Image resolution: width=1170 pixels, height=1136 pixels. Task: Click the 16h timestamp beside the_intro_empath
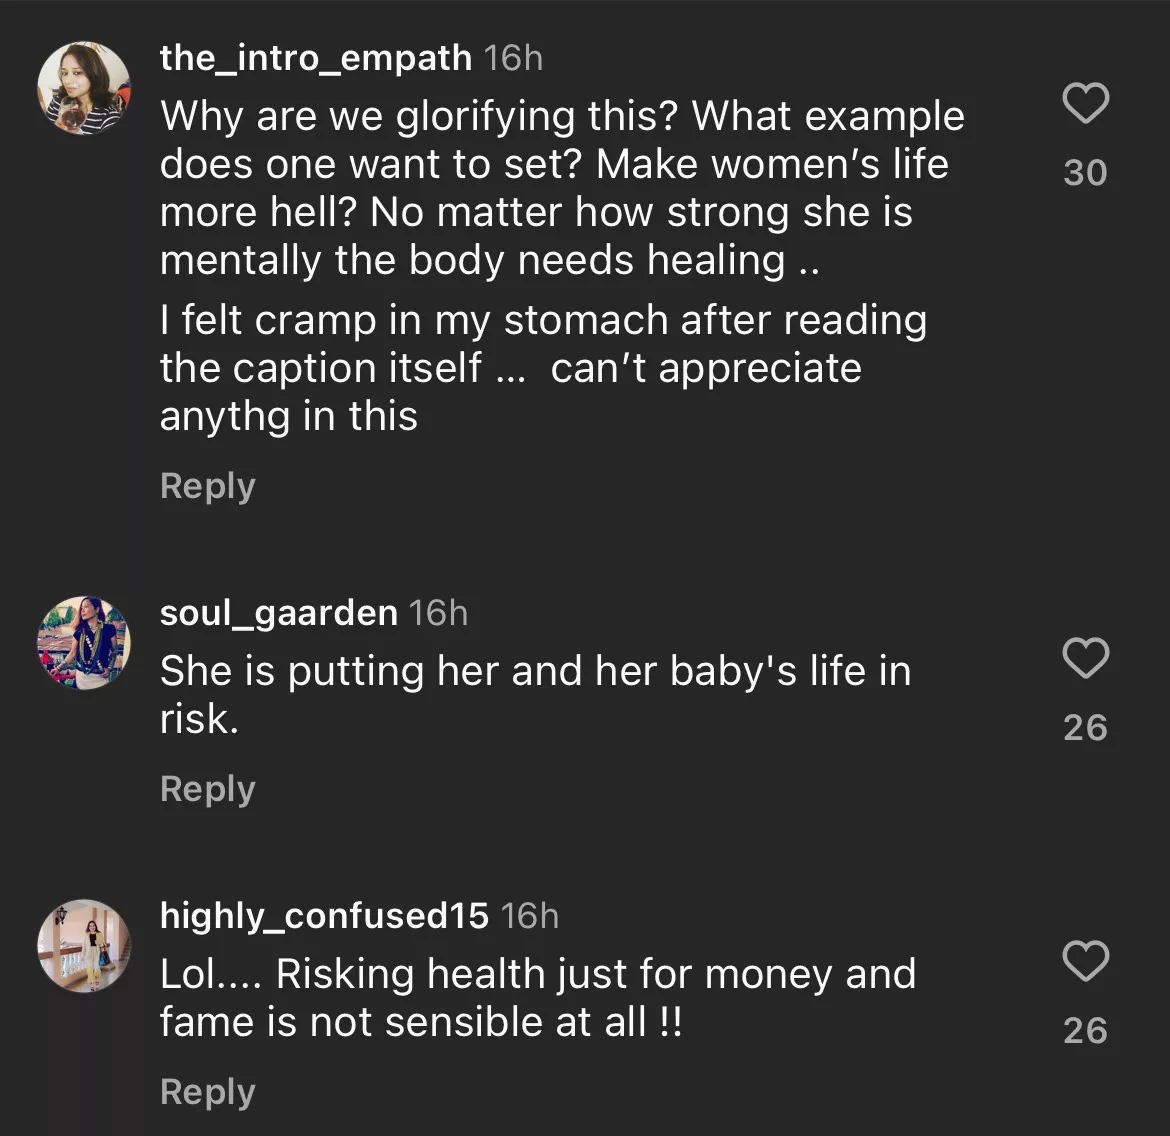pos(514,58)
